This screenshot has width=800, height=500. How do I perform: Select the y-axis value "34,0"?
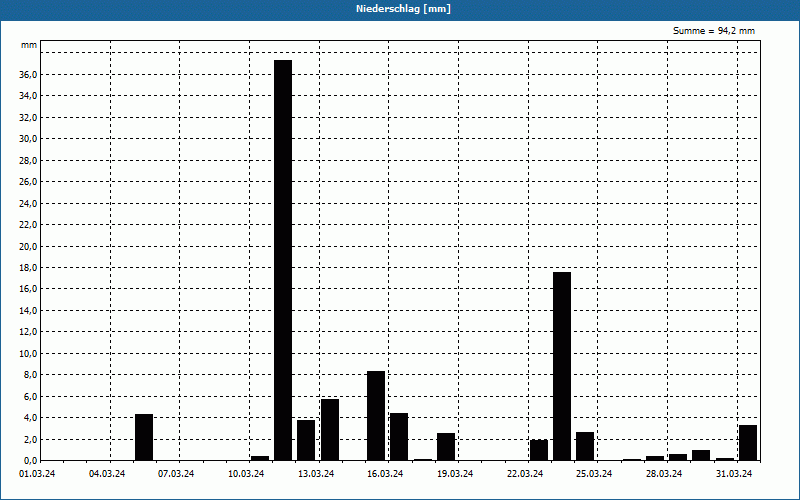(x=28, y=96)
